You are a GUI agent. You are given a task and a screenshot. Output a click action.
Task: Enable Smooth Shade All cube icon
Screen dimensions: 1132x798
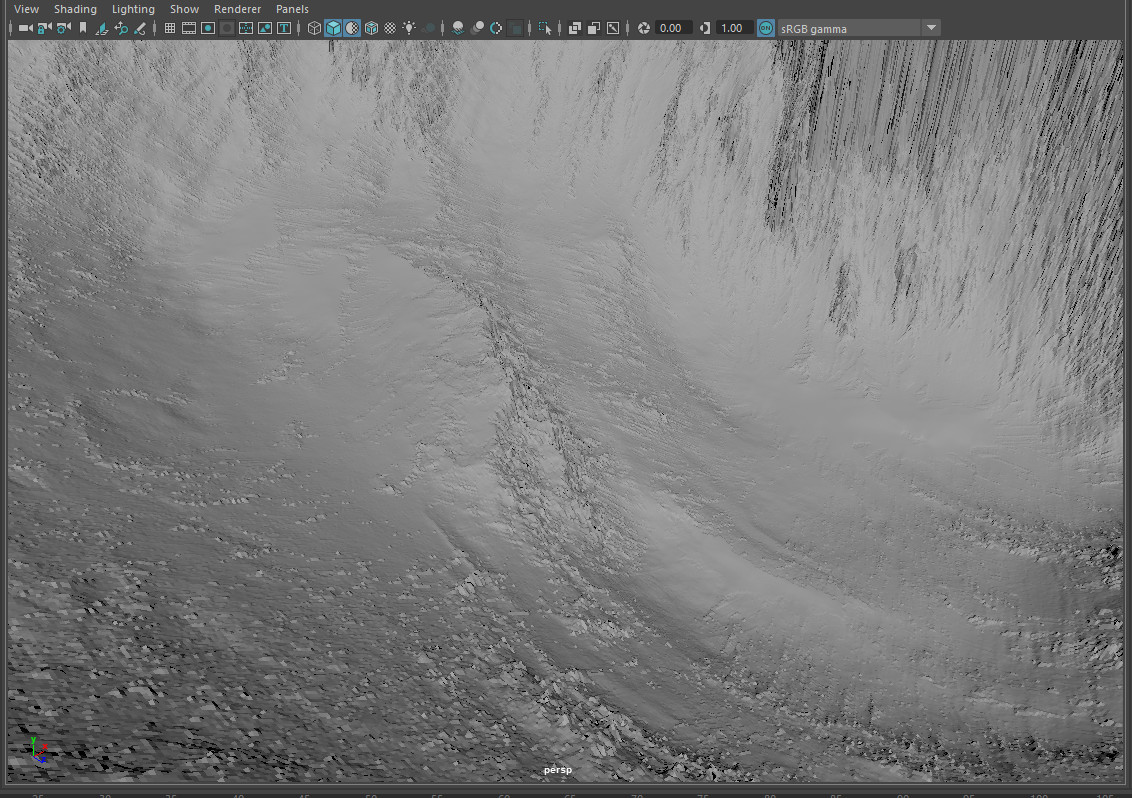(x=333, y=28)
